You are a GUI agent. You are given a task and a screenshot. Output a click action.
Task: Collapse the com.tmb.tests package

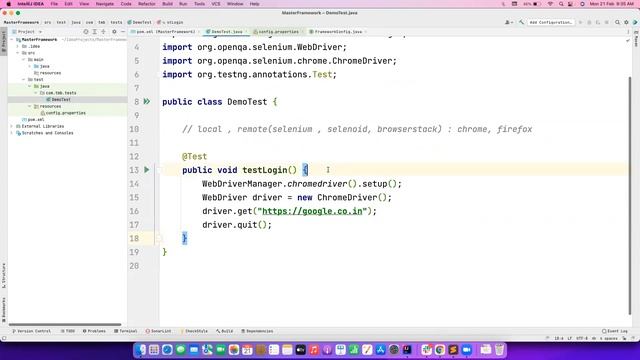click(36, 93)
